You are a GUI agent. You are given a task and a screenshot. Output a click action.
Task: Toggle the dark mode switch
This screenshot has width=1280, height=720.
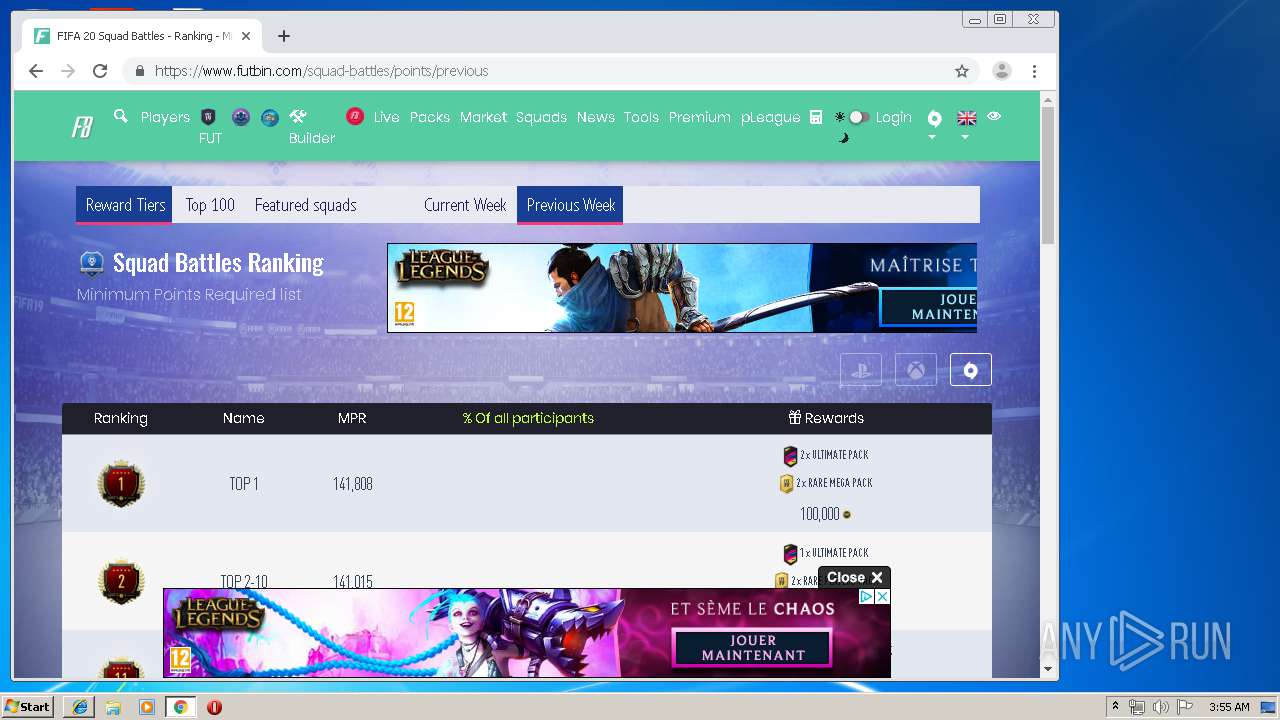858,117
